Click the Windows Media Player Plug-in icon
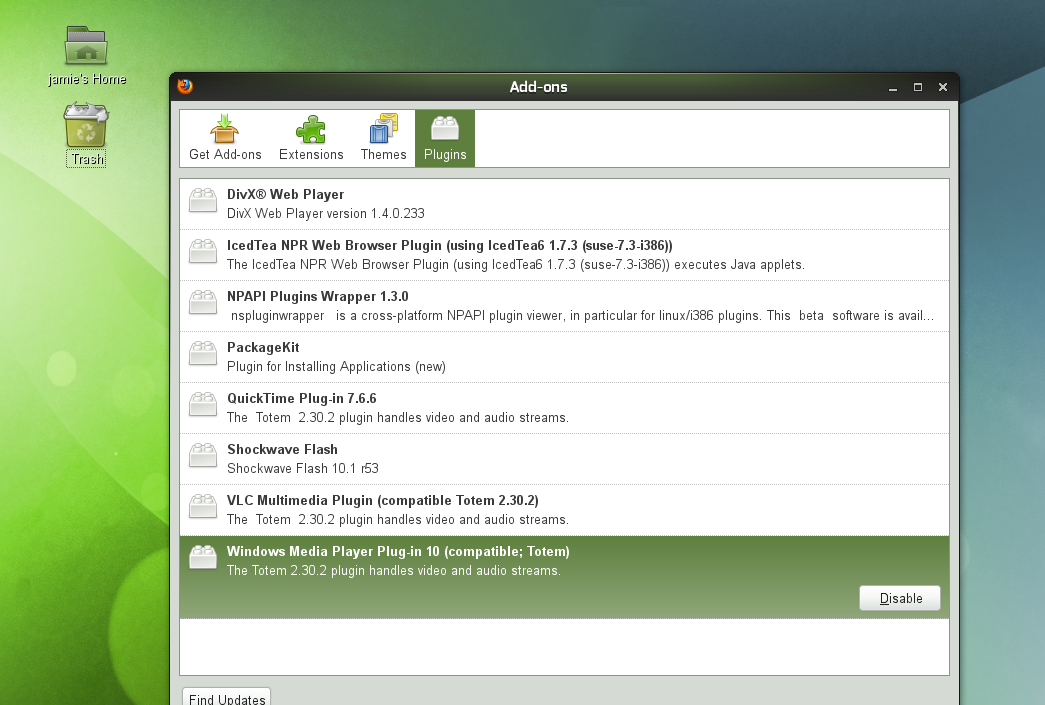Viewport: 1045px width, 705px height. [x=203, y=557]
